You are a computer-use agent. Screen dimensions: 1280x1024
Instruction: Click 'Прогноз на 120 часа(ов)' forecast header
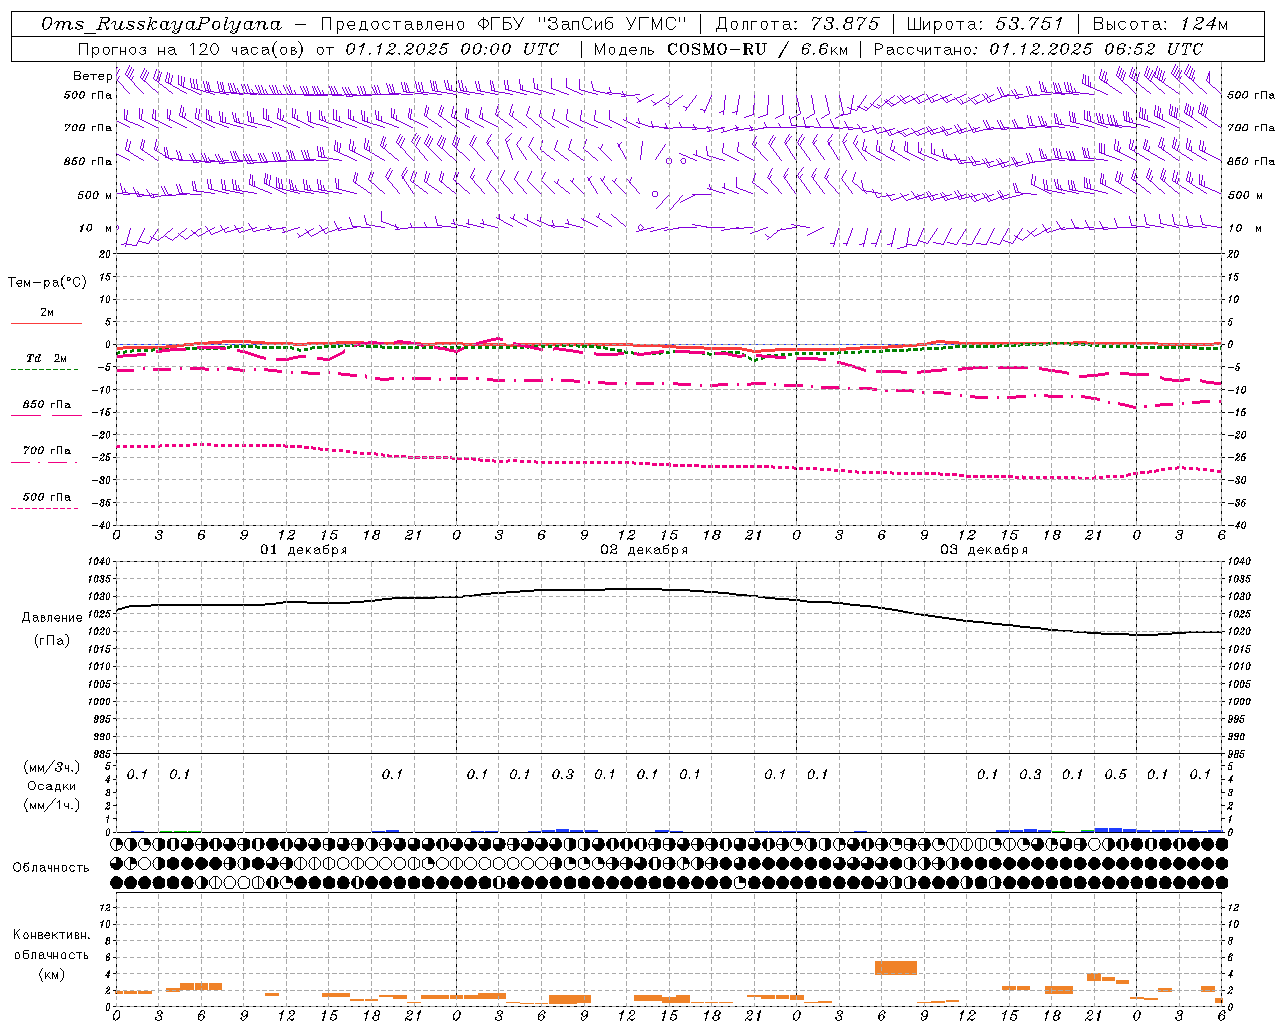point(193,49)
